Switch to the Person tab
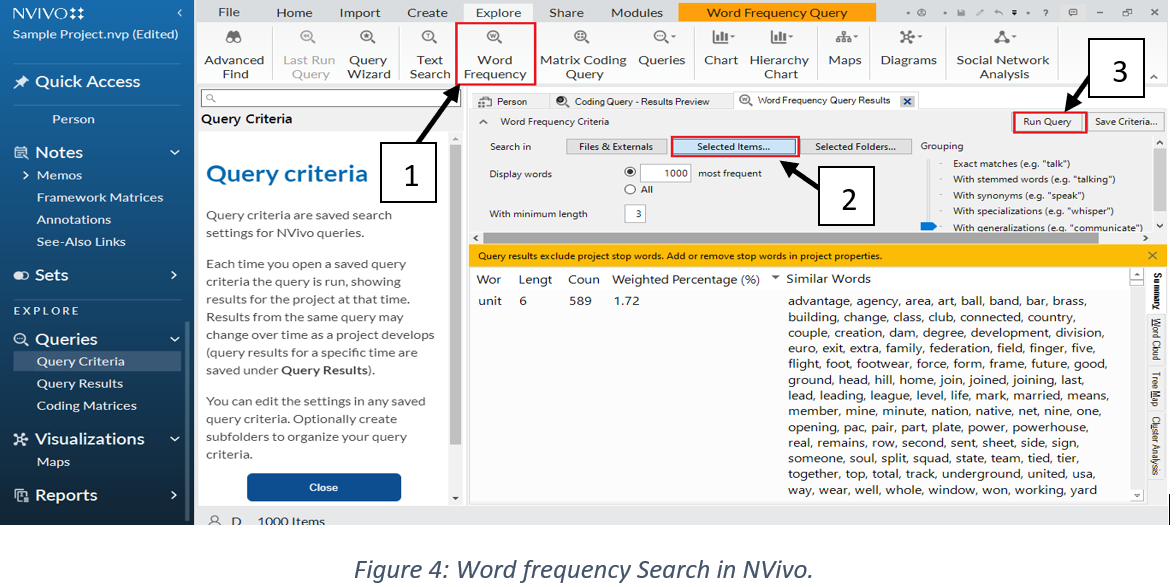This screenshot has height=587, width=1176. coord(510,100)
